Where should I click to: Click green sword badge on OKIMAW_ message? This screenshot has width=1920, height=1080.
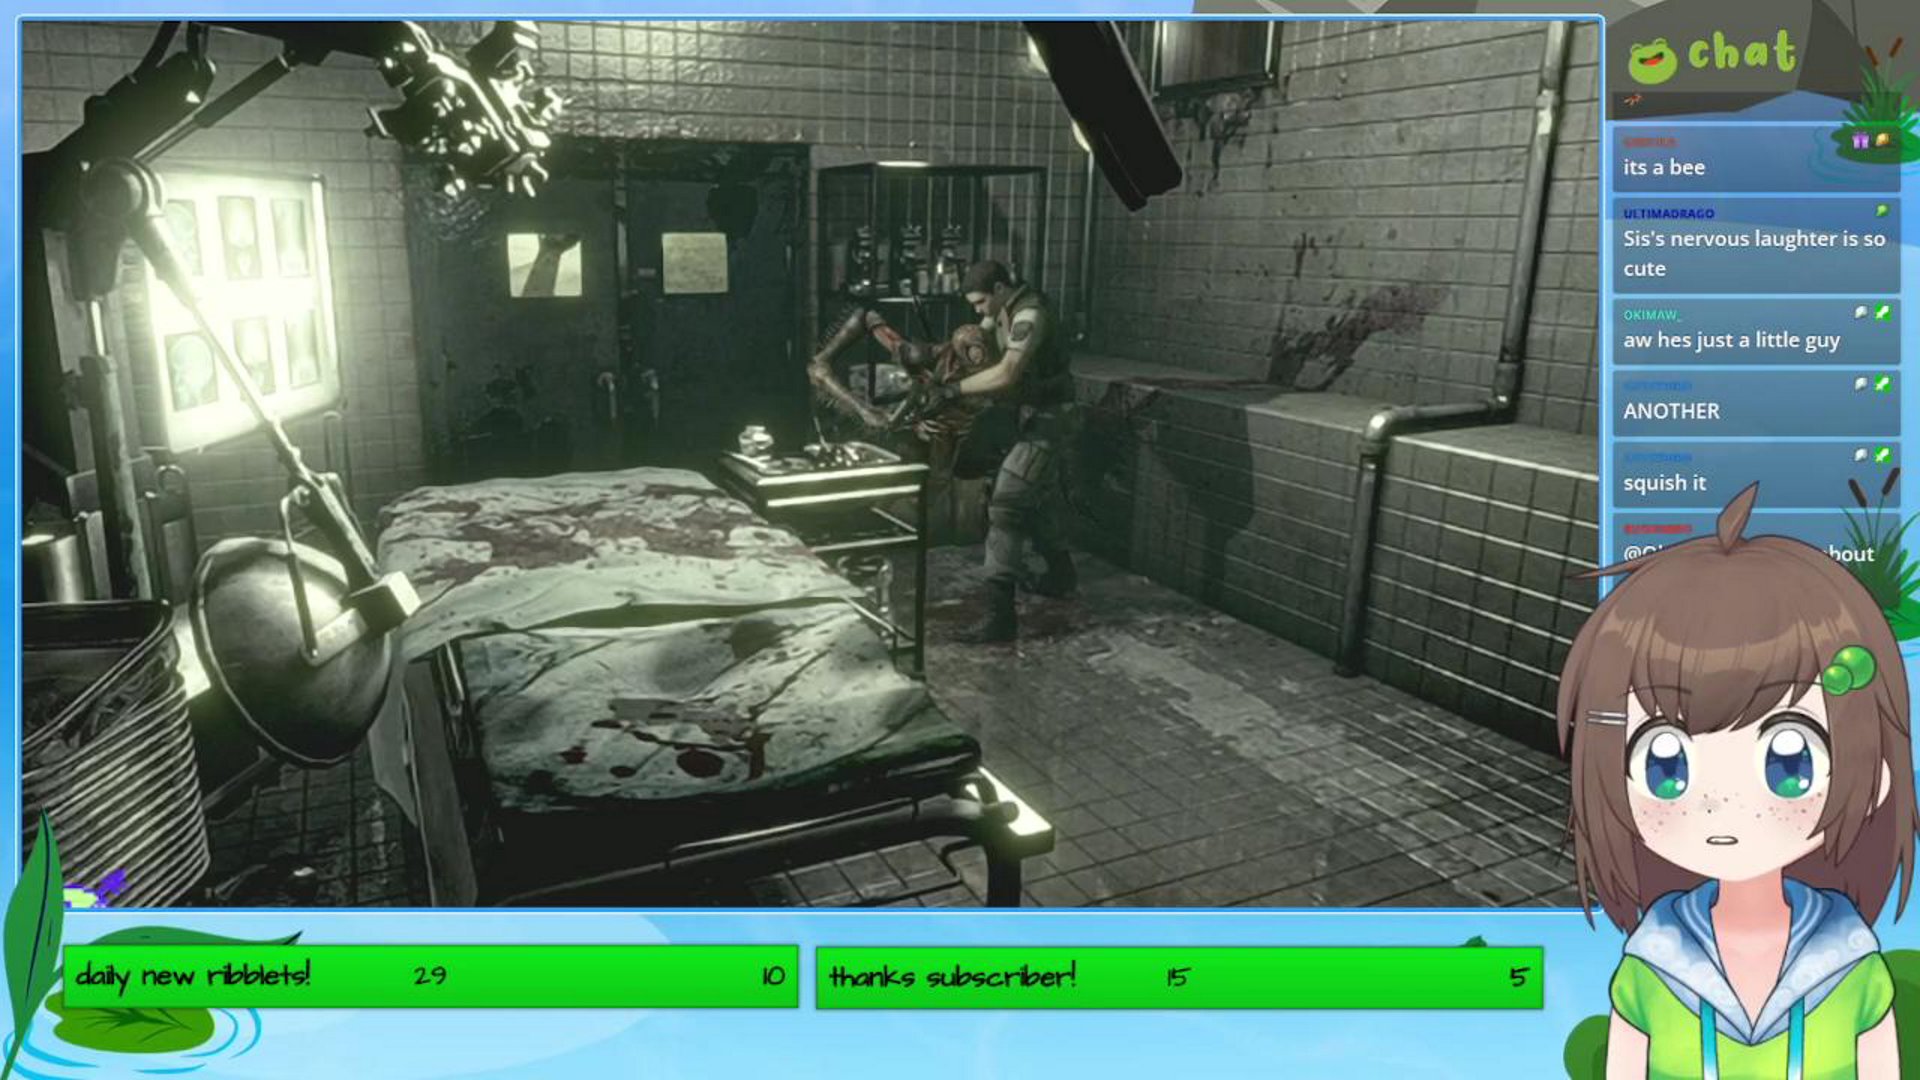pos(1883,312)
